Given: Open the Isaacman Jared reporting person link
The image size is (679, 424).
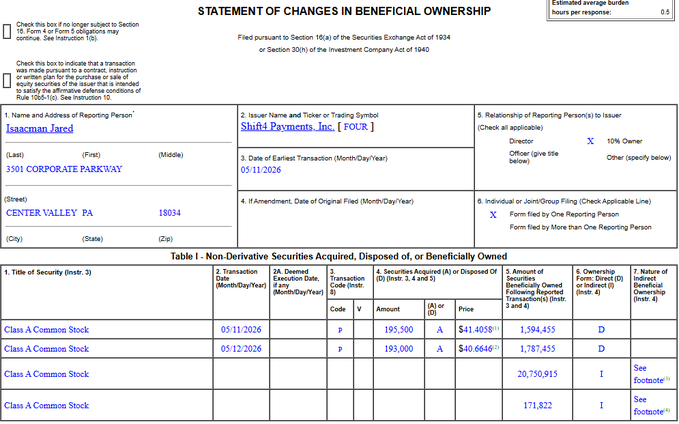Looking at the screenshot, I should point(39,129).
